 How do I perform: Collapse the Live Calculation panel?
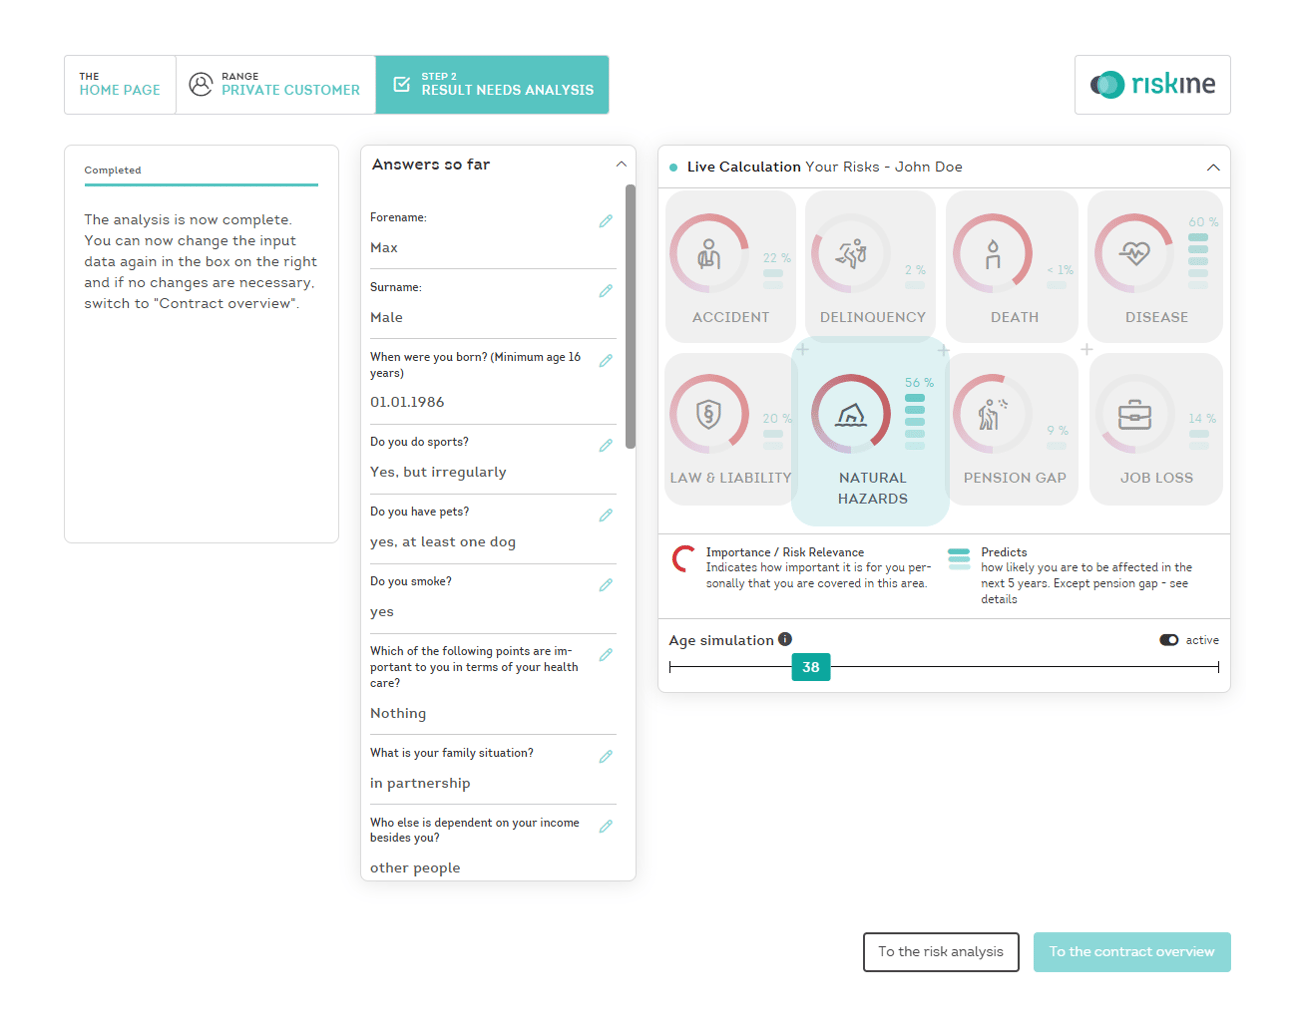click(1213, 167)
